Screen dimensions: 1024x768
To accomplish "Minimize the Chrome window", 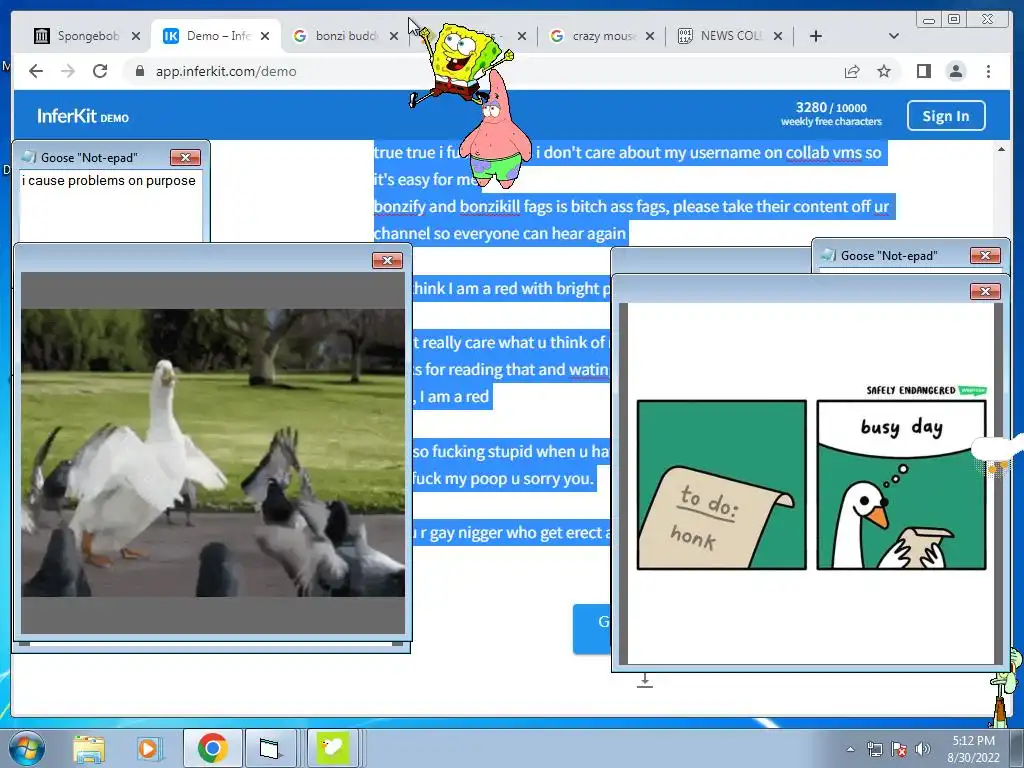I will [x=929, y=19].
